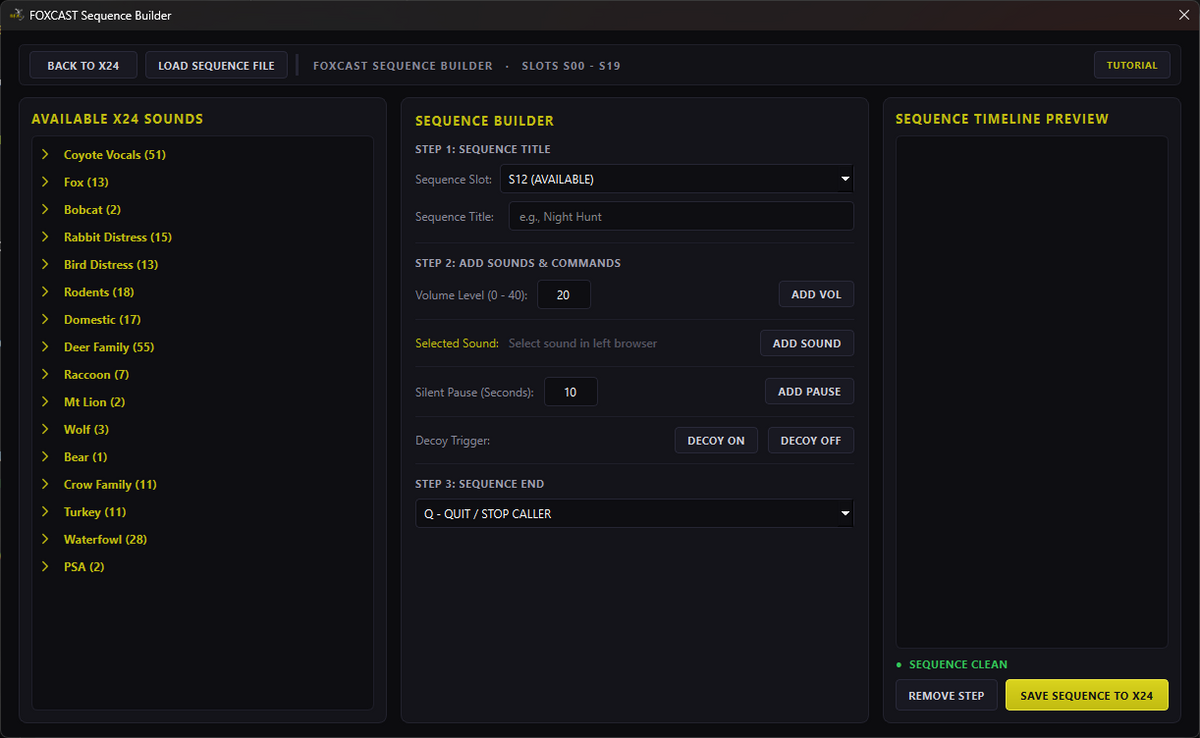
Task: Expand the Rodents (18) chevron
Action: 45,292
